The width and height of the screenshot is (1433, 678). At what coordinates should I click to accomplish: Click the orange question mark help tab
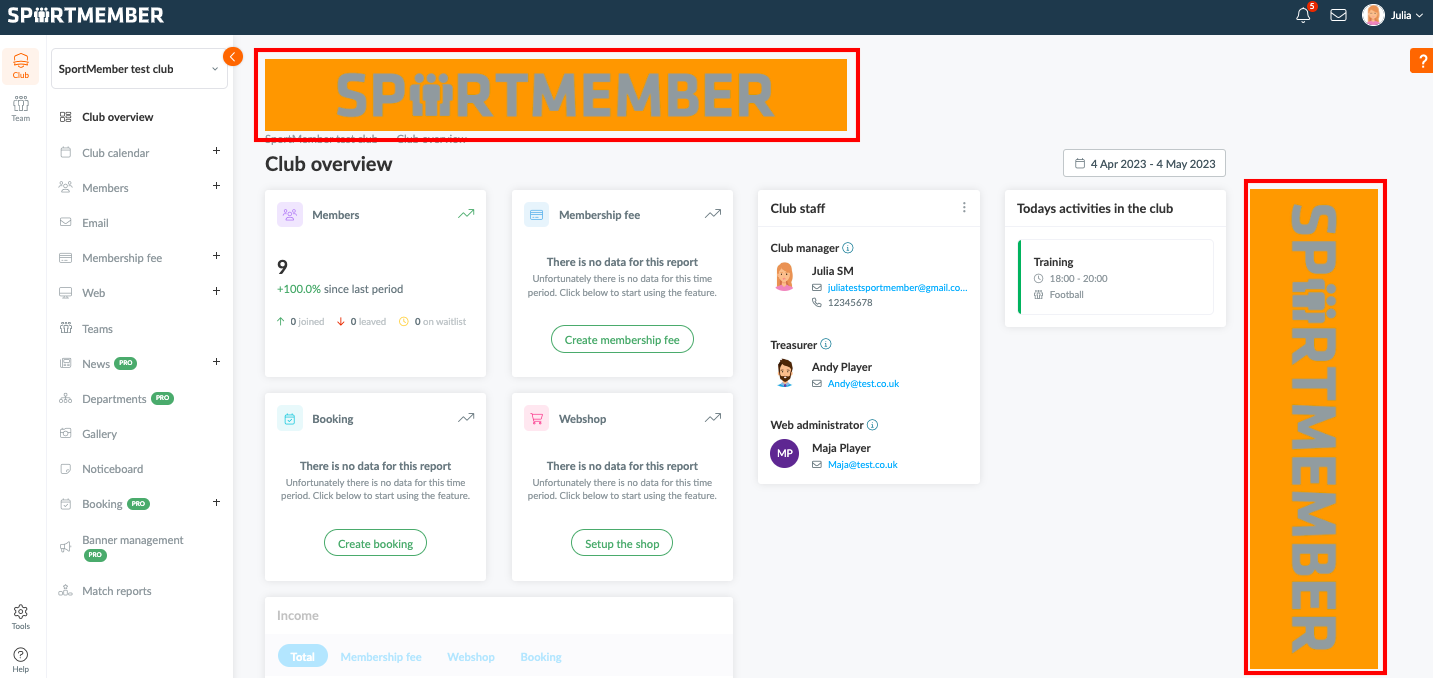(1421, 60)
